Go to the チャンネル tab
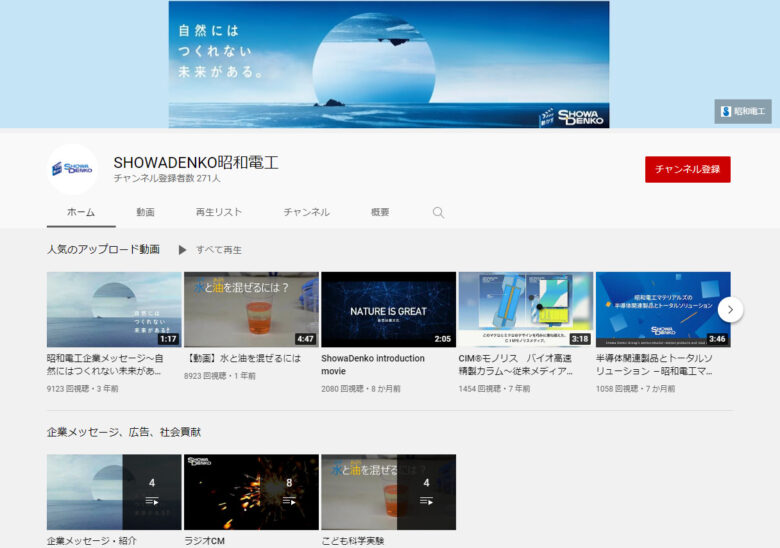 tap(306, 212)
